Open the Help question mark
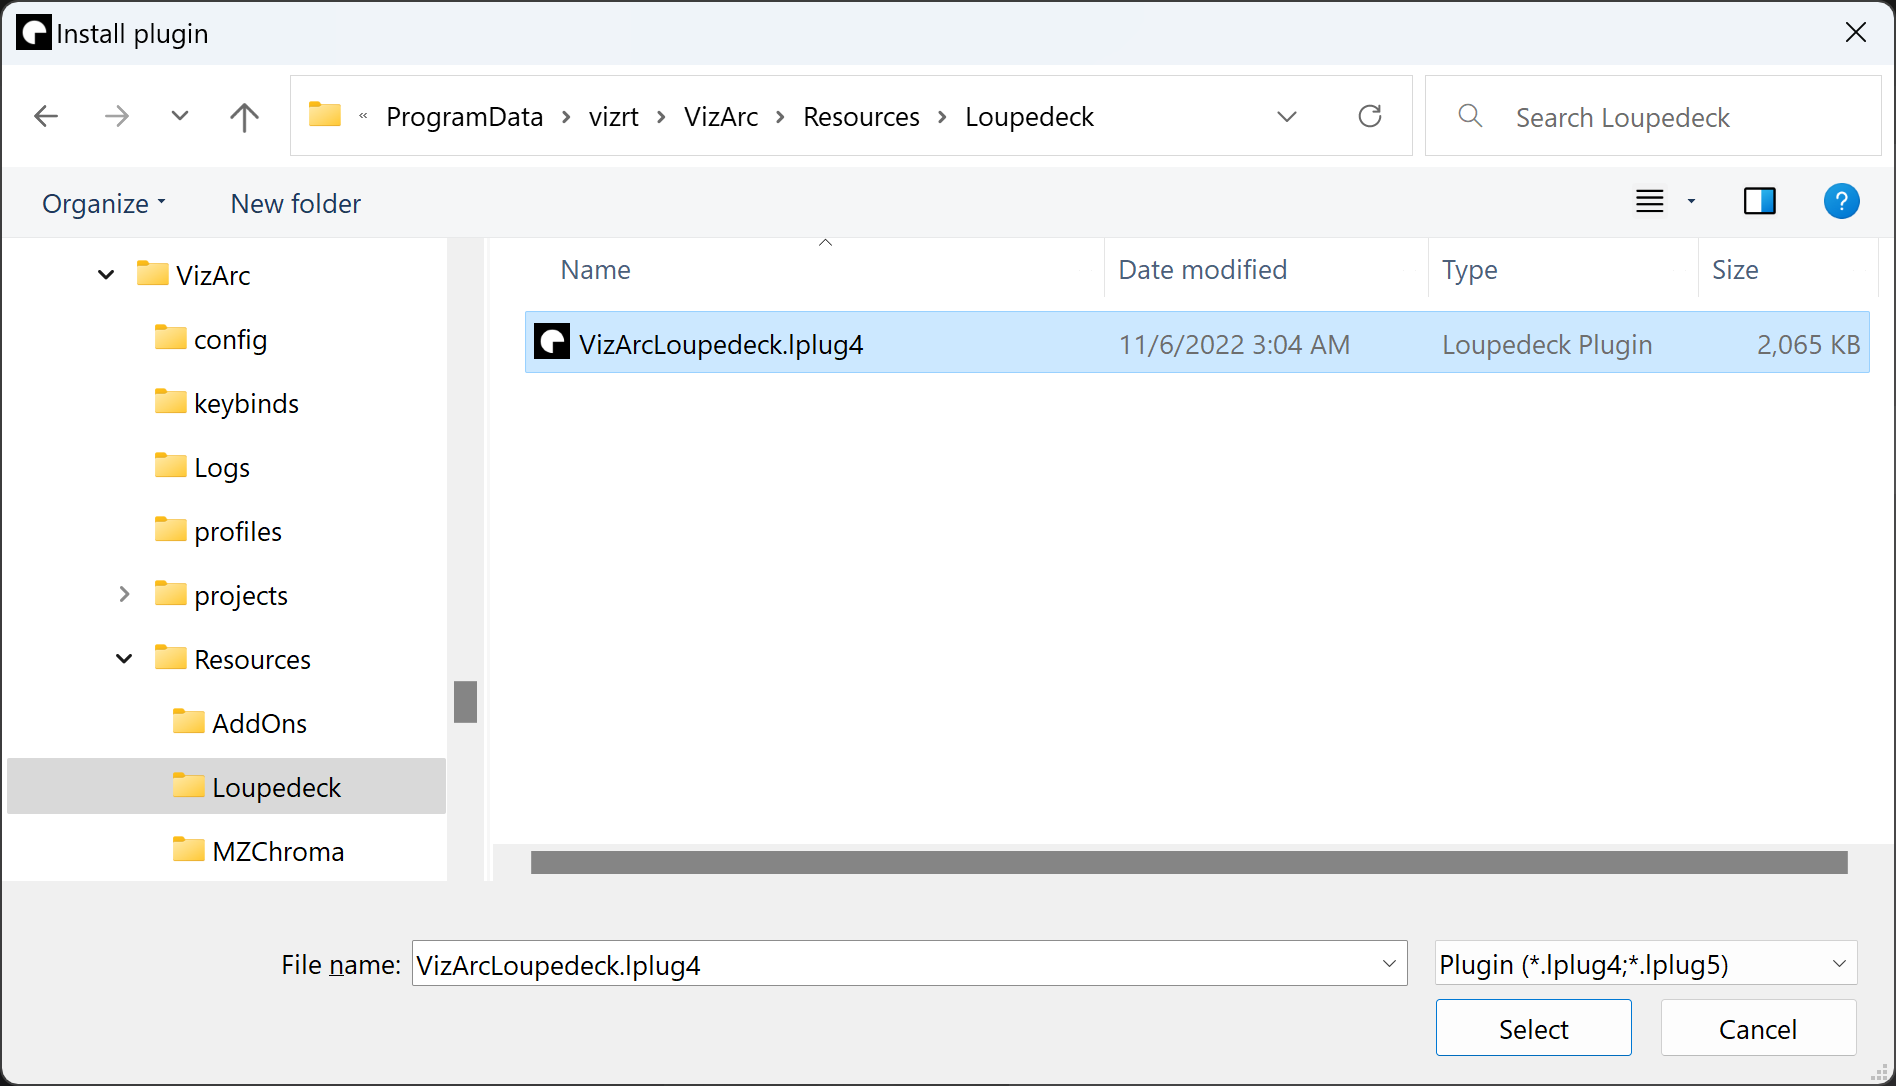 (1841, 201)
